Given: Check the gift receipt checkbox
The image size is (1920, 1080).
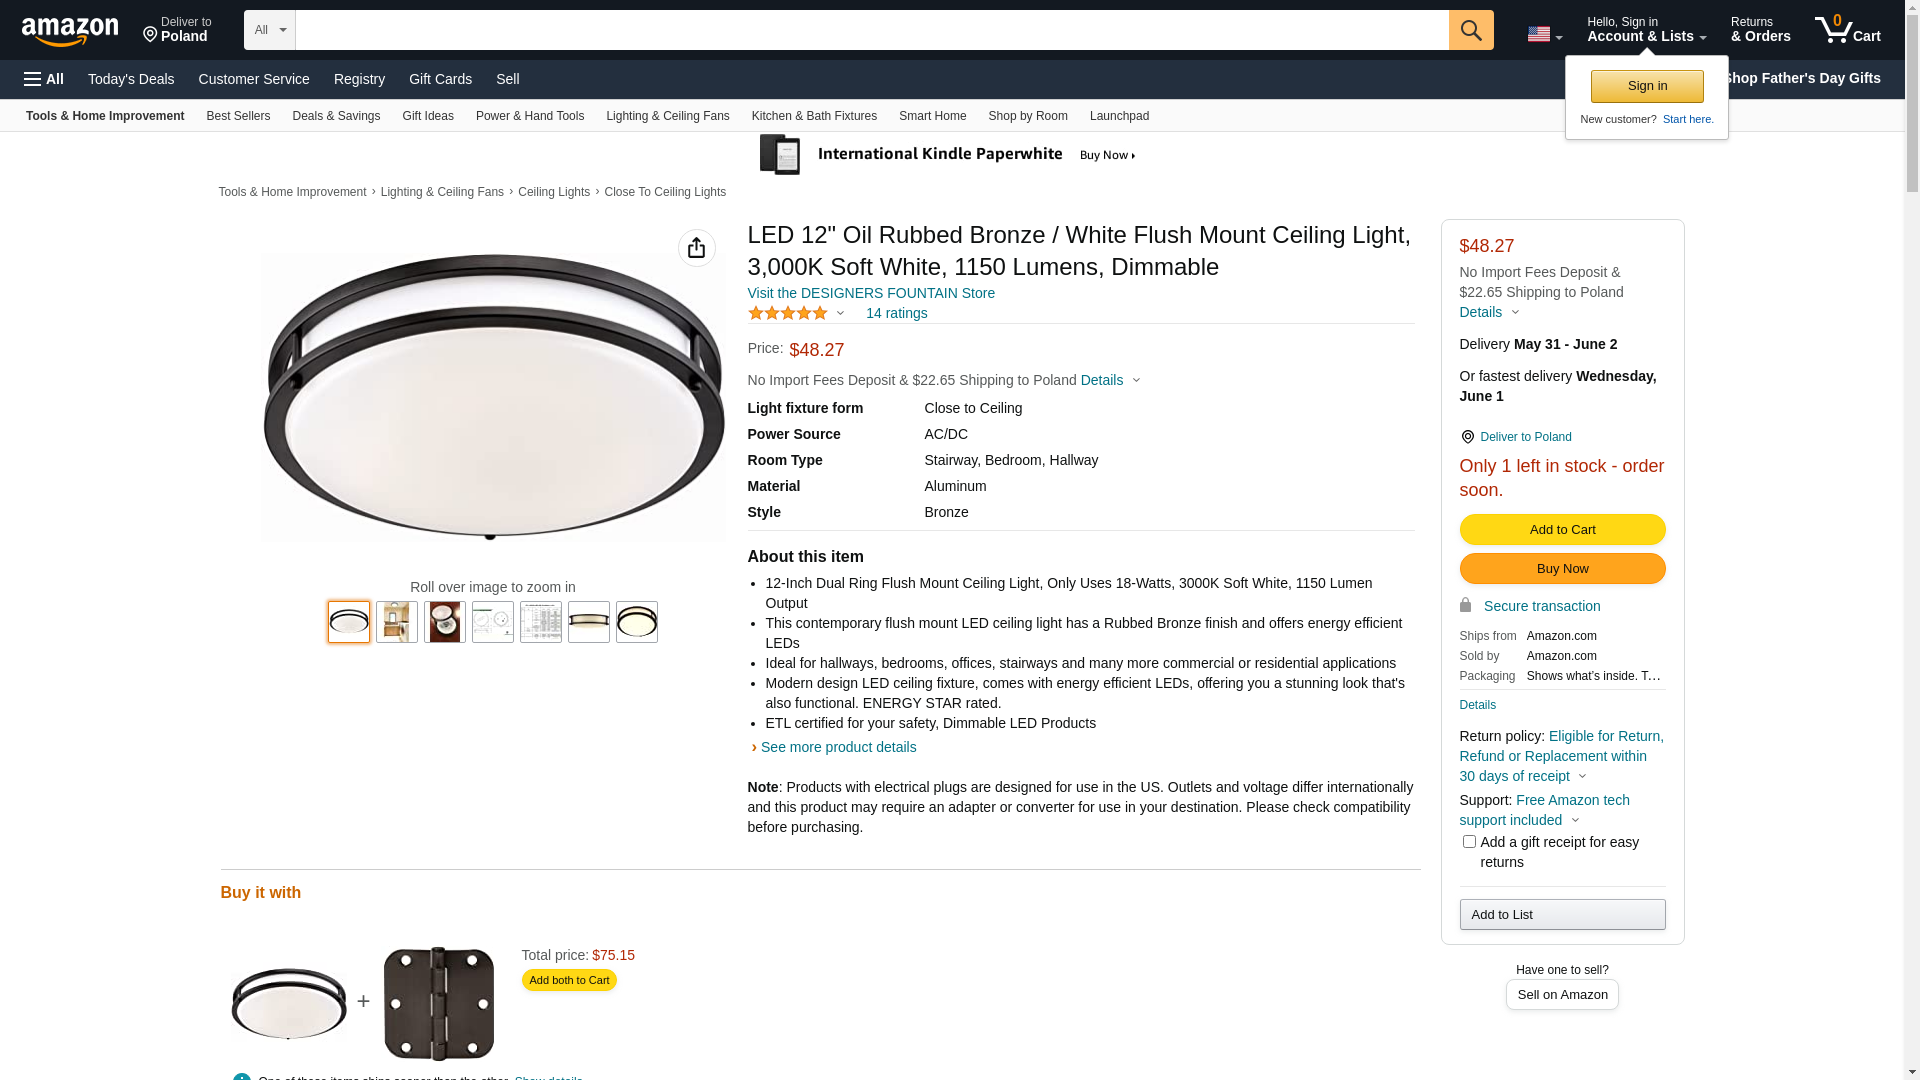Looking at the screenshot, I should (1469, 842).
